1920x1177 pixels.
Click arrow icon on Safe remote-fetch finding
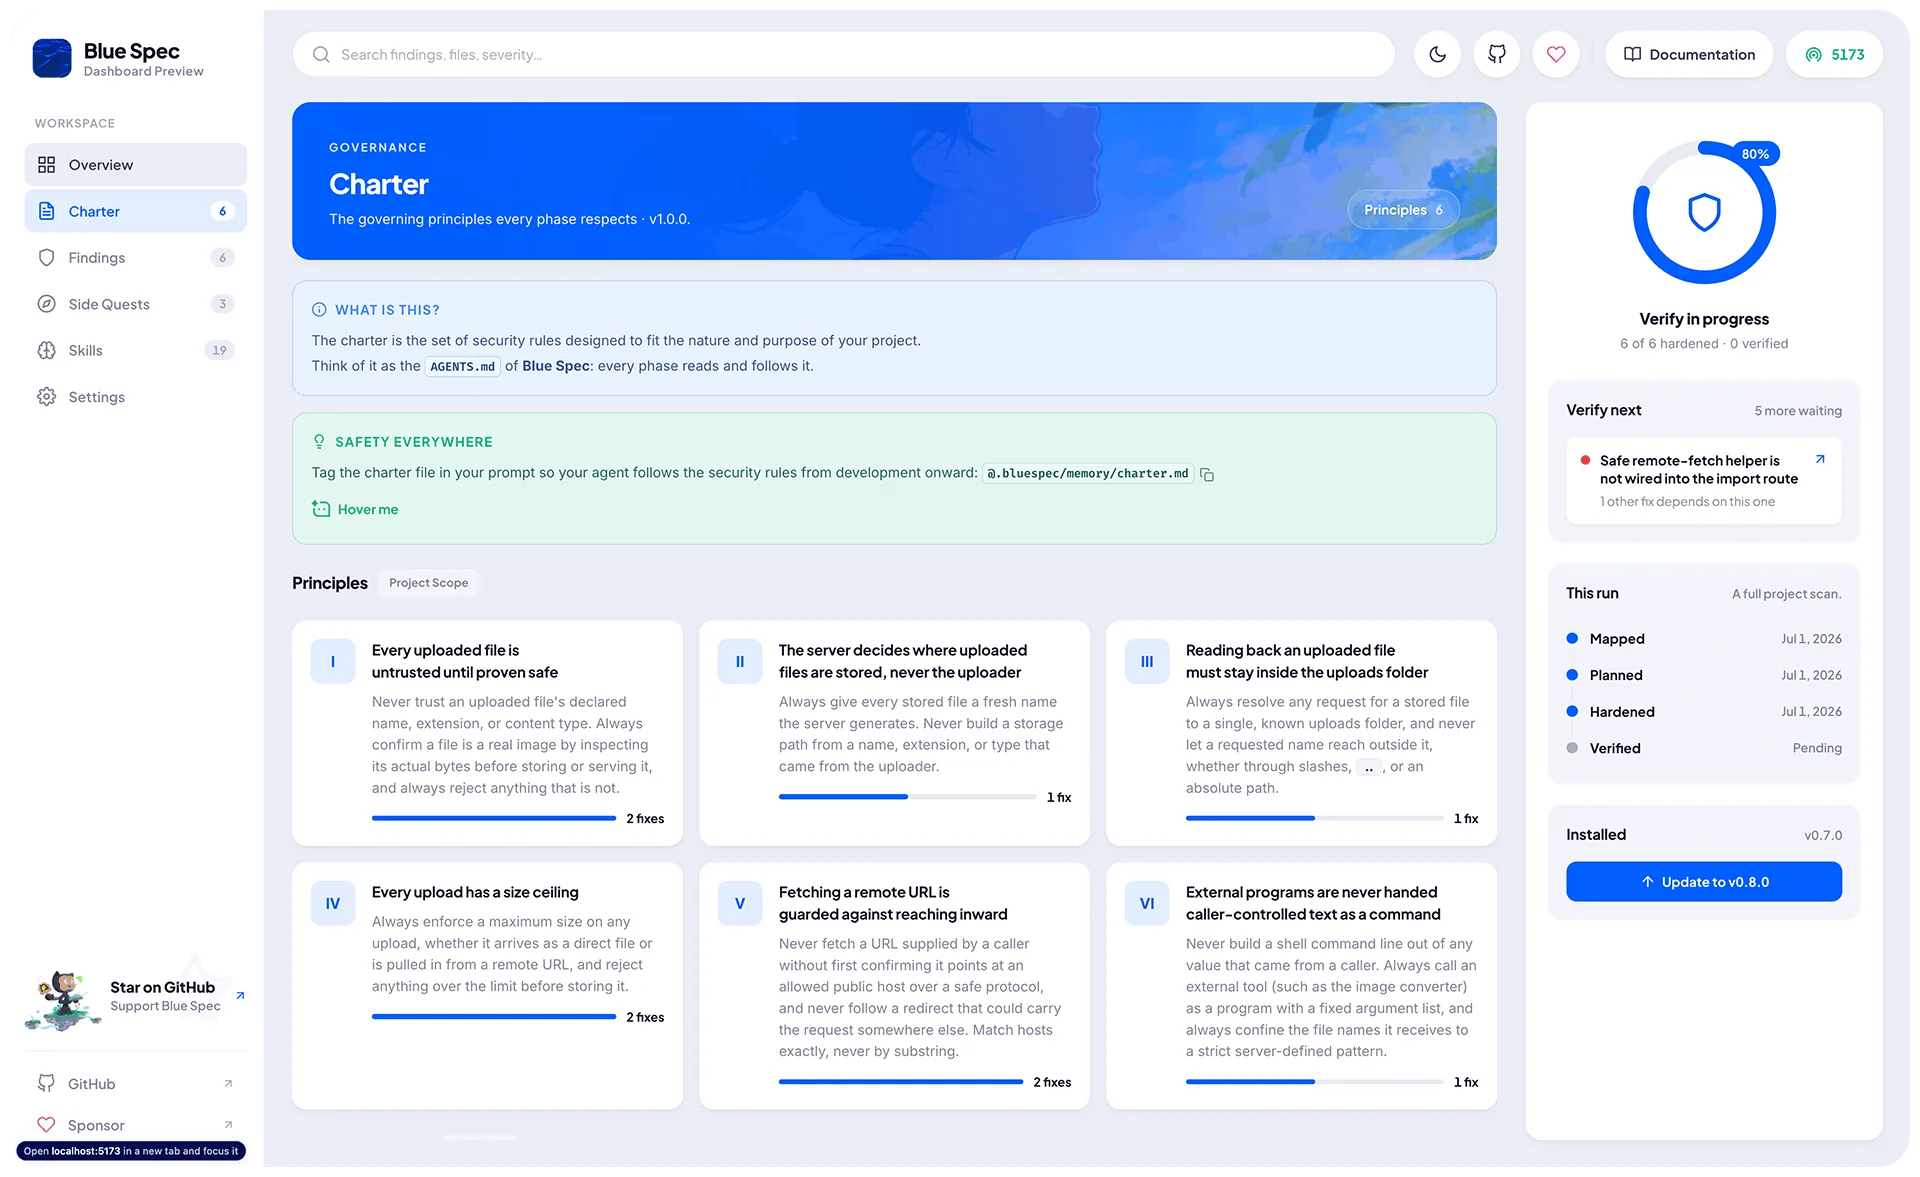[1820, 459]
